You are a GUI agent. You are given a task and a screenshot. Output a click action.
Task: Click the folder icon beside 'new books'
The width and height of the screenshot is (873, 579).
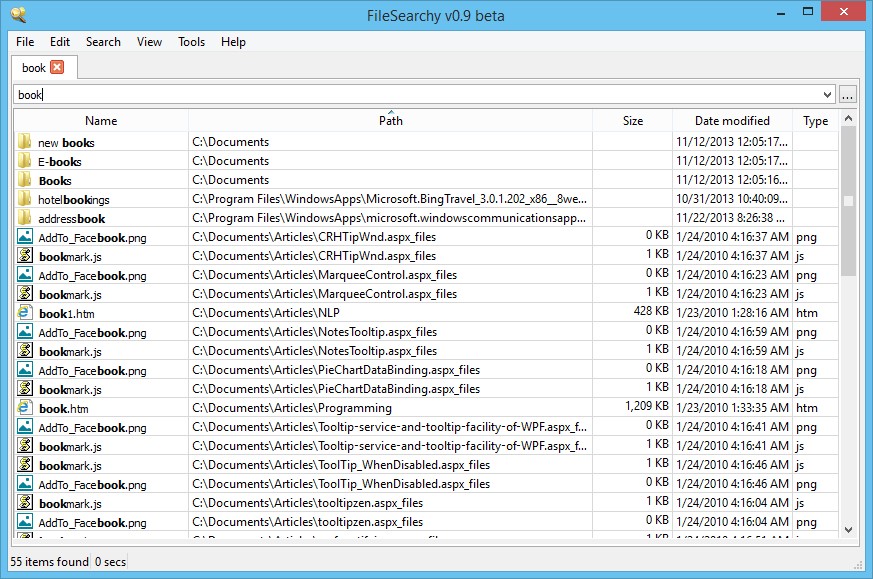click(x=24, y=142)
